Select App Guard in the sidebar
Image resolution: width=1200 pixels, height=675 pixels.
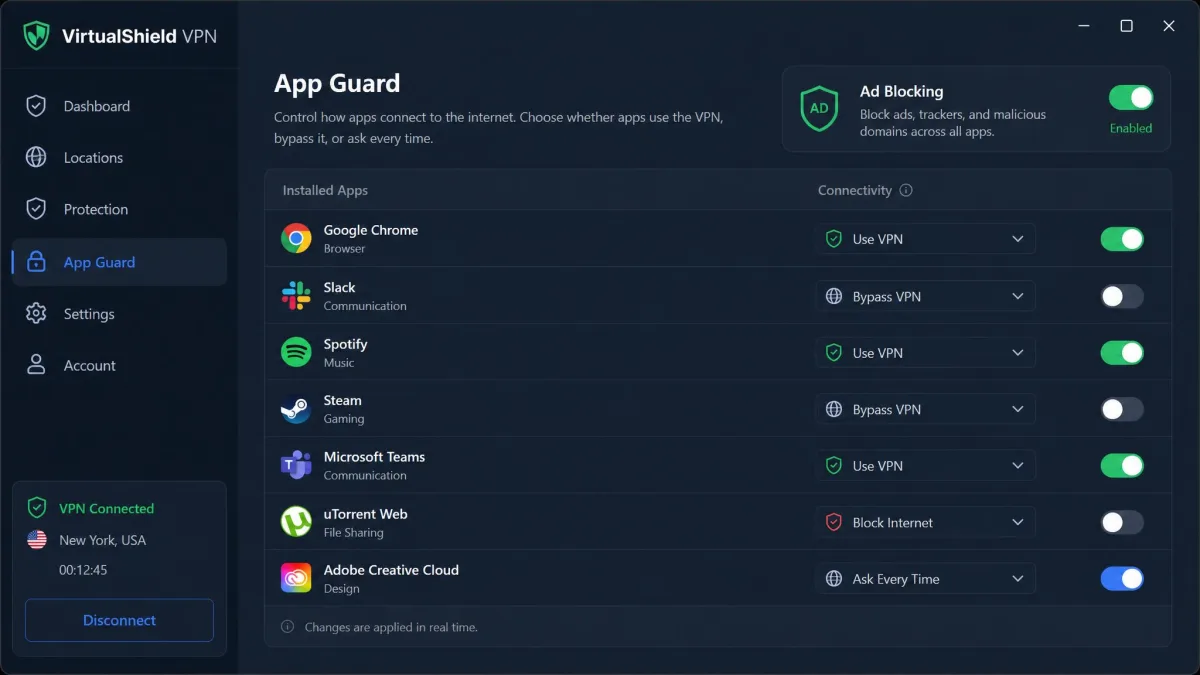[119, 262]
